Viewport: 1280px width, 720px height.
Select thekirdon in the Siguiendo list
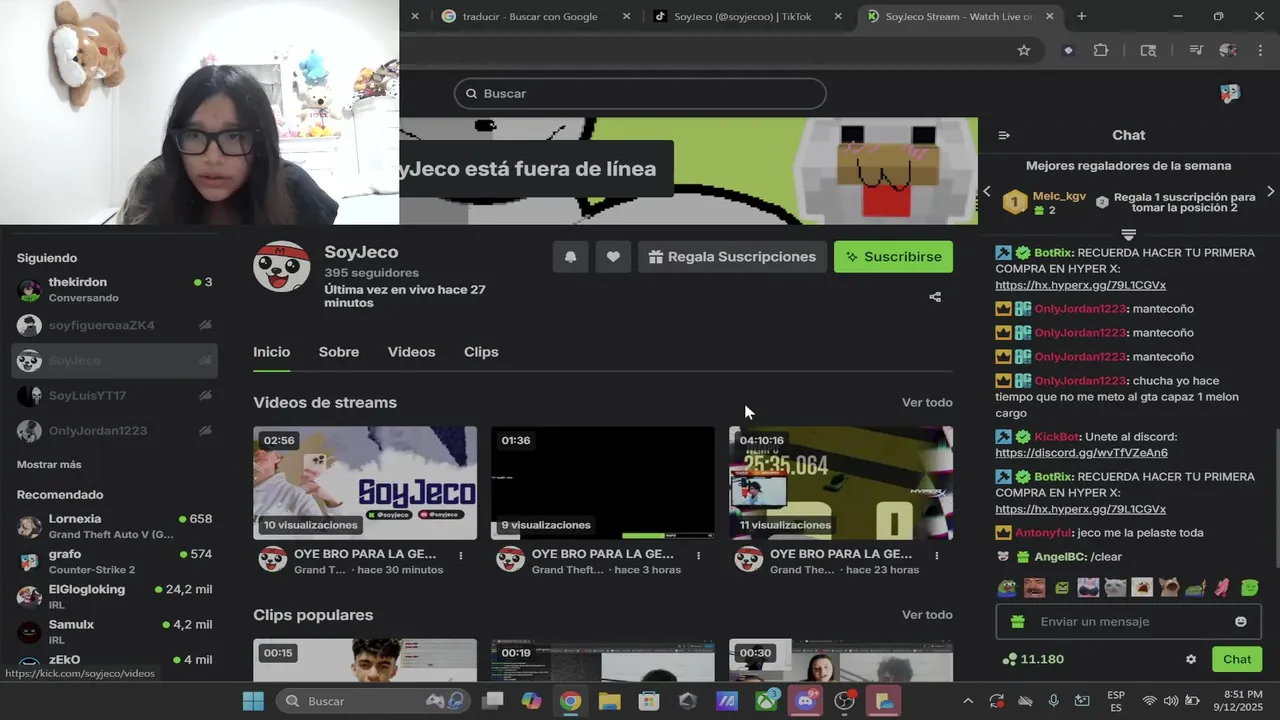pos(115,289)
